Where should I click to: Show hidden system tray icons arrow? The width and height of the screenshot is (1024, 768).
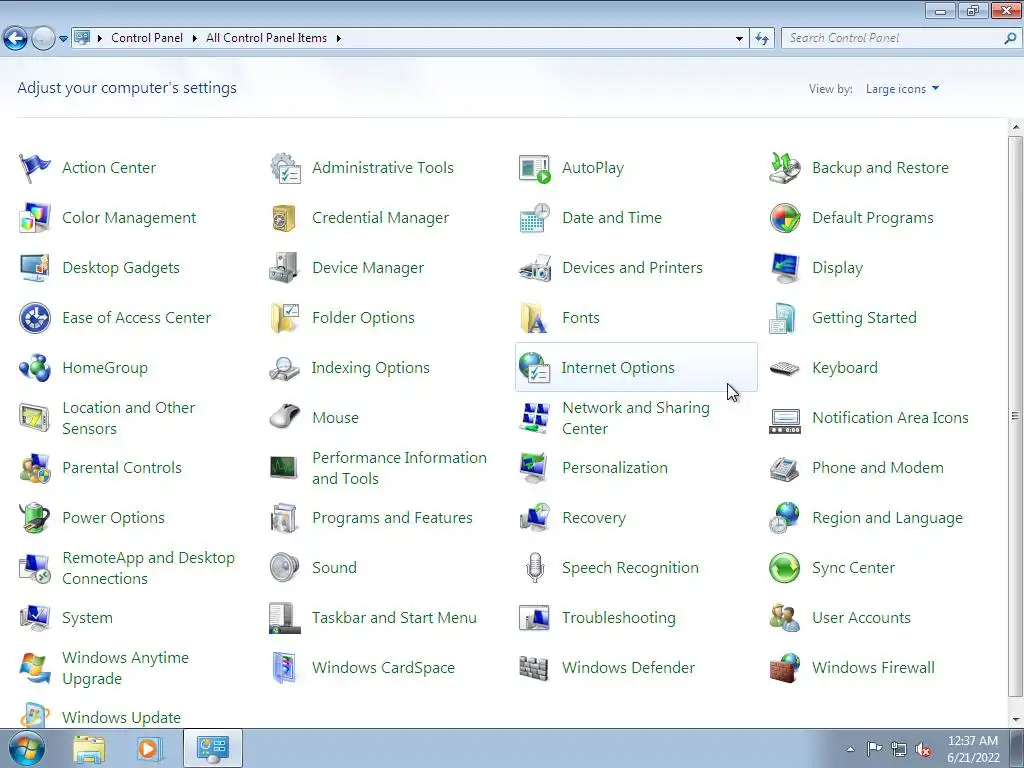850,749
